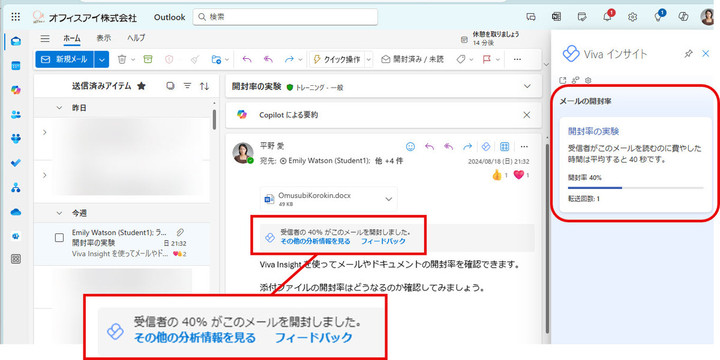Switch to the ヘルプ tab
This screenshot has width=720, height=360.
click(x=136, y=38)
